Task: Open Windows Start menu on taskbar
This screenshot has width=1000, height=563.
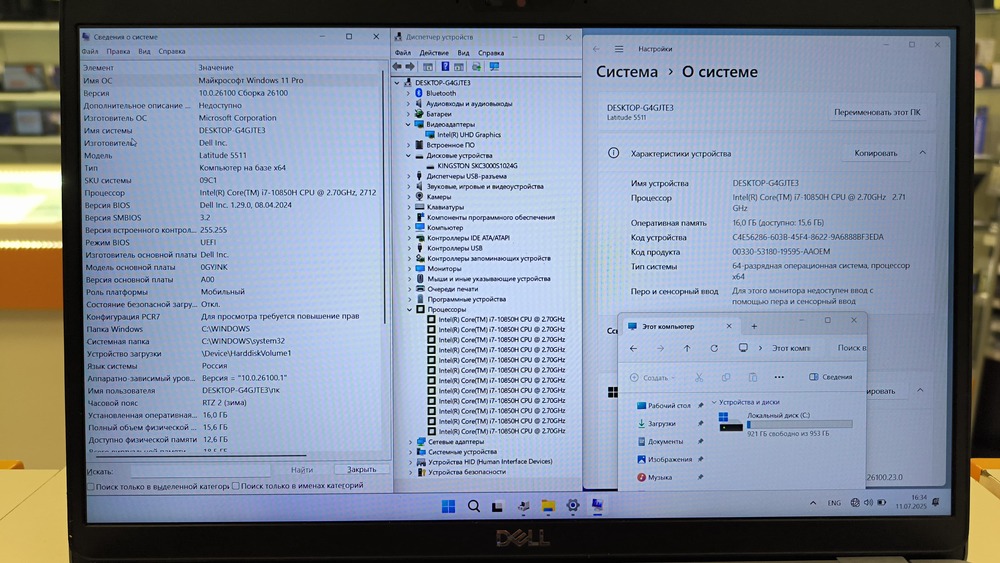Action: (x=448, y=506)
